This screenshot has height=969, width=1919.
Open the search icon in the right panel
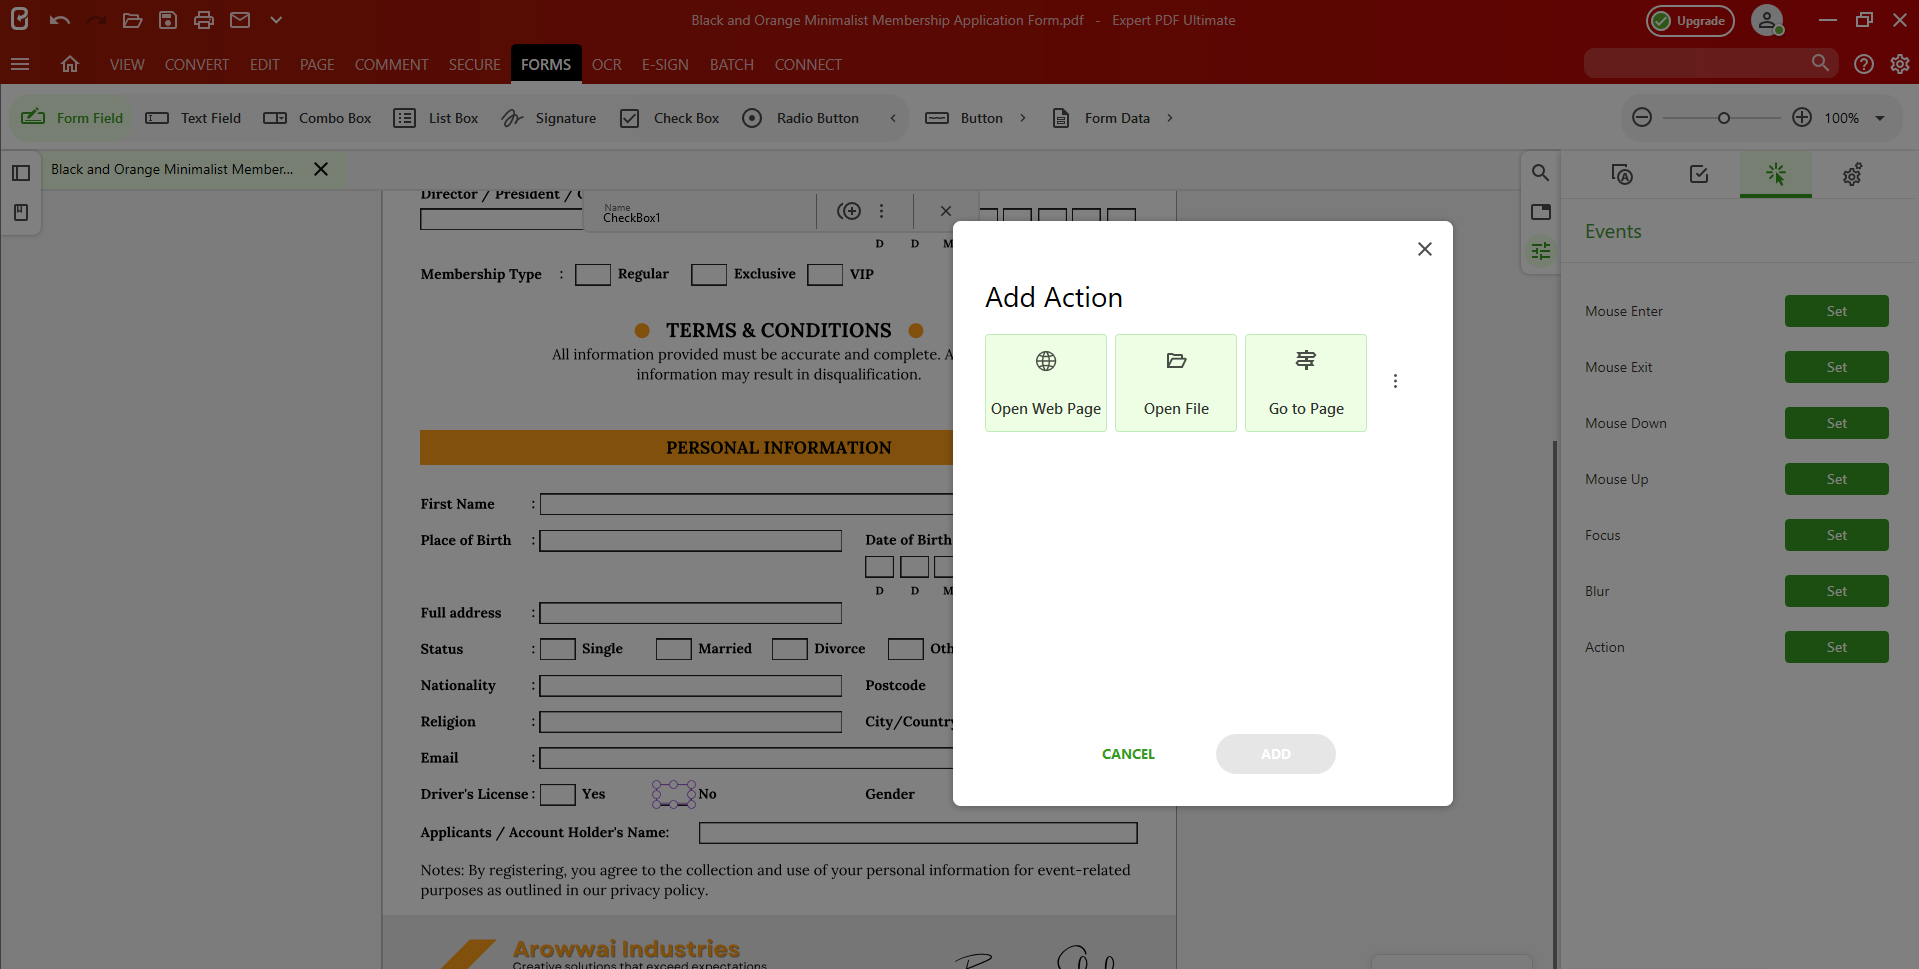1540,172
